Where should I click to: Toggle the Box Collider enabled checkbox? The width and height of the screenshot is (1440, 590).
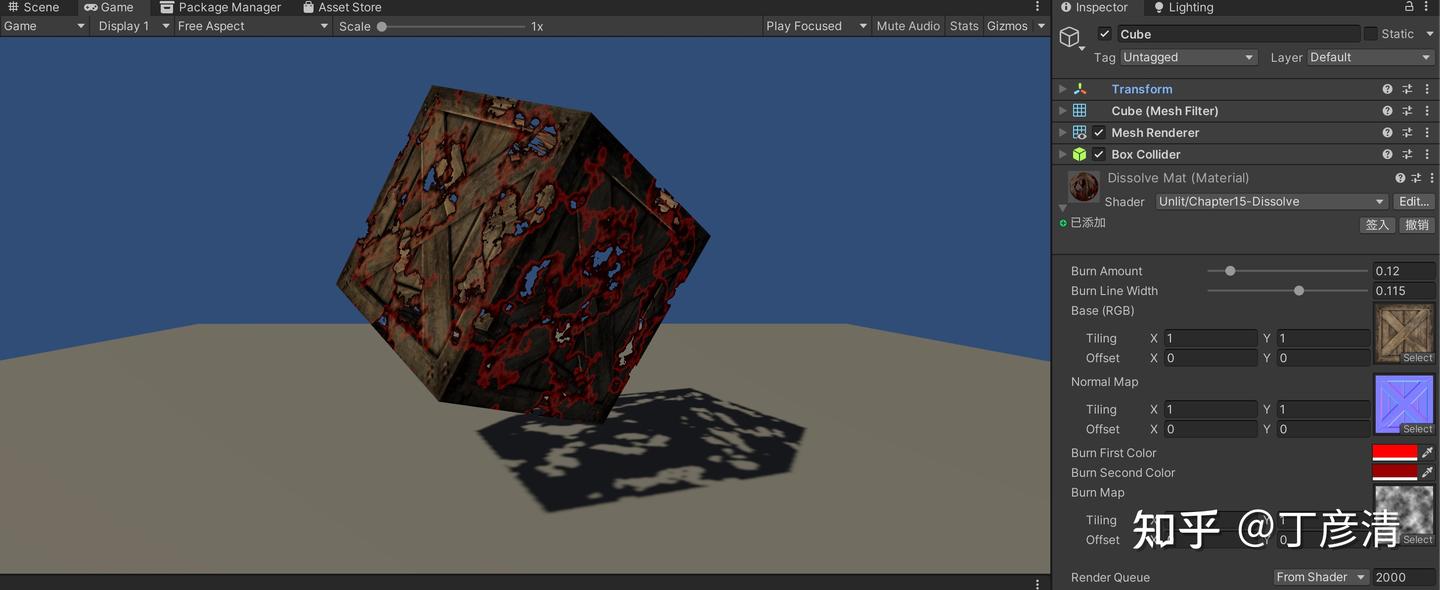pos(1098,154)
